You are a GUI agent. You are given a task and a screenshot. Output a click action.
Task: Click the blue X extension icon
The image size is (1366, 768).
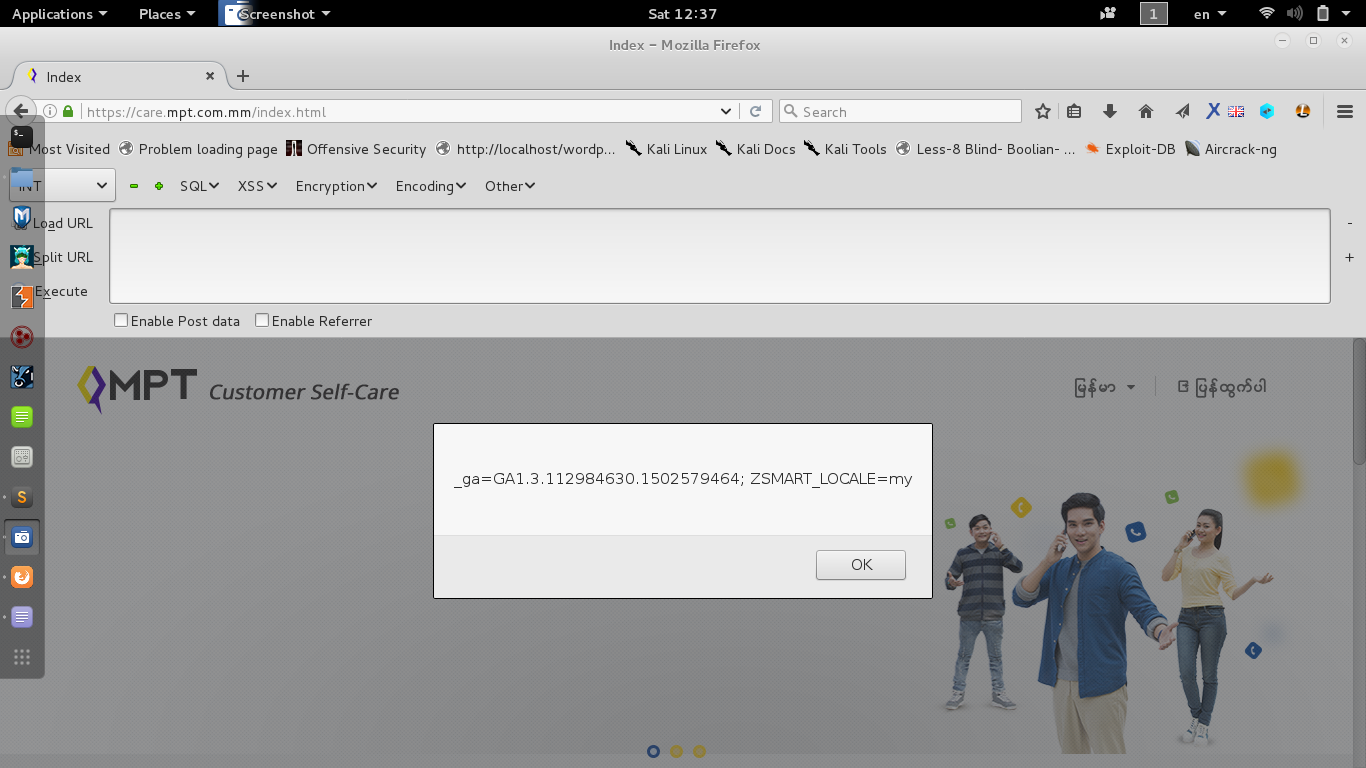1213,112
